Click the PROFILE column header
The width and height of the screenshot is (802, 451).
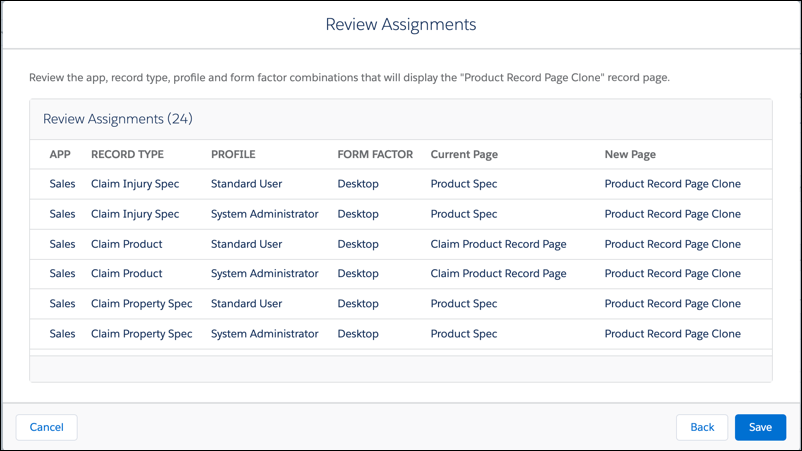pos(233,154)
